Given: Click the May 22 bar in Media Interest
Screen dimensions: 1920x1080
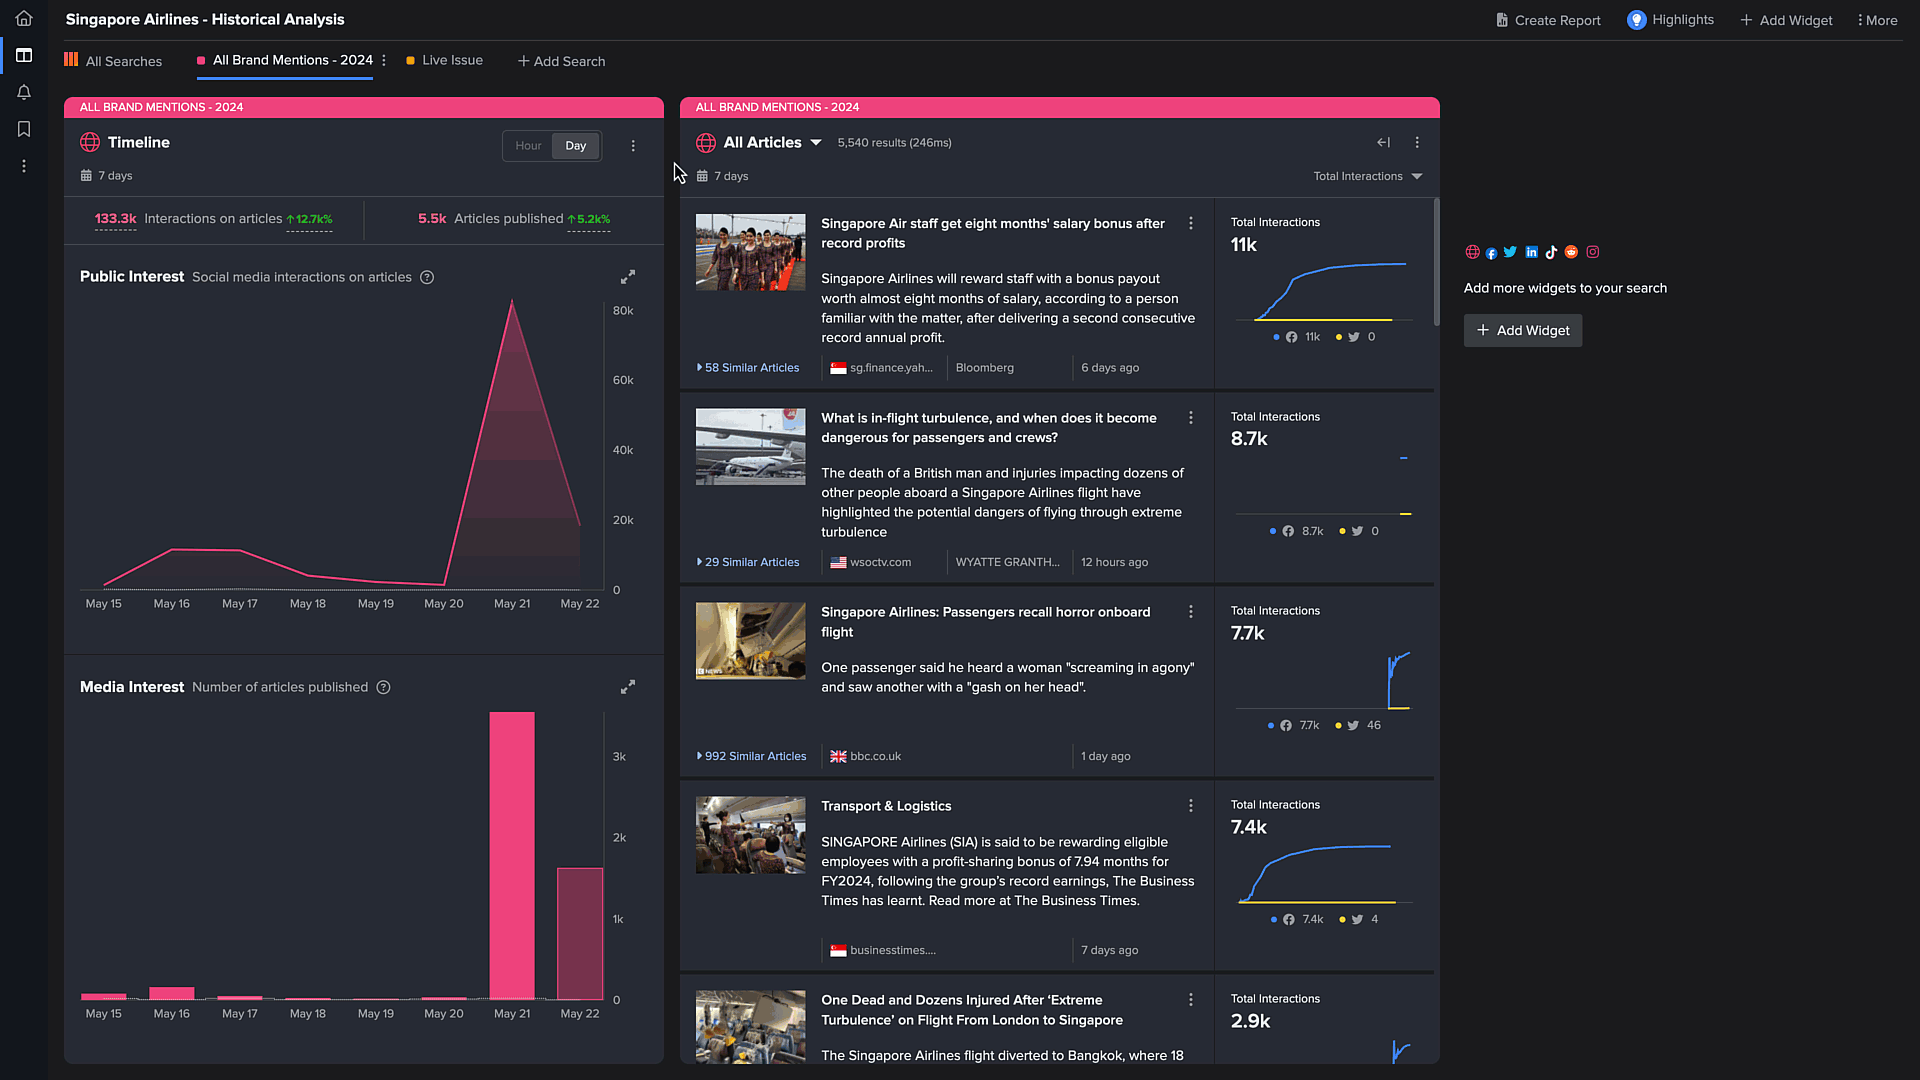Looking at the screenshot, I should click(x=580, y=933).
